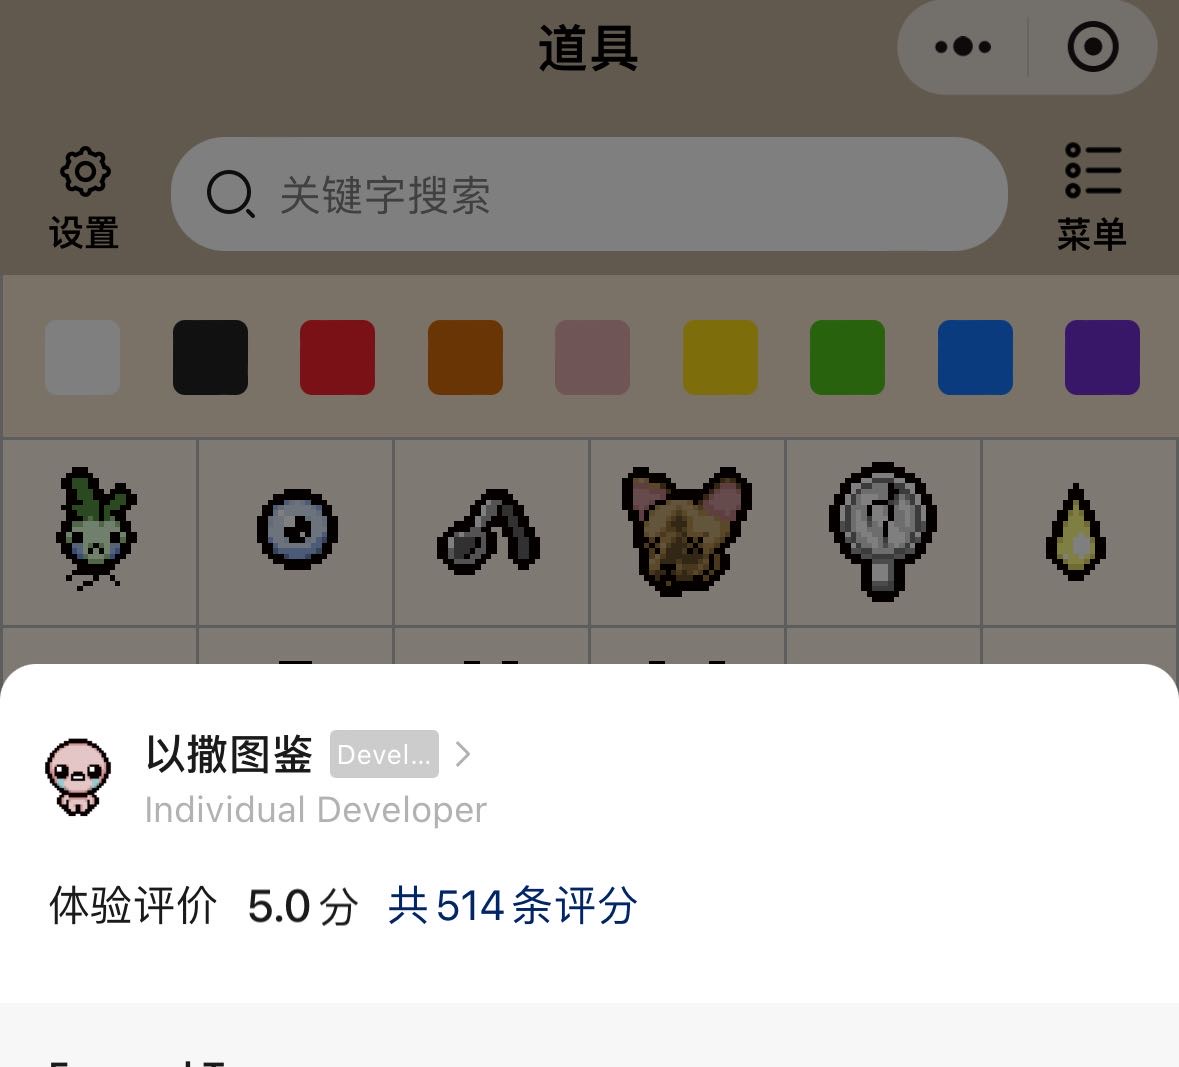Select the blue eyeball item
The width and height of the screenshot is (1179, 1067).
pos(297,529)
